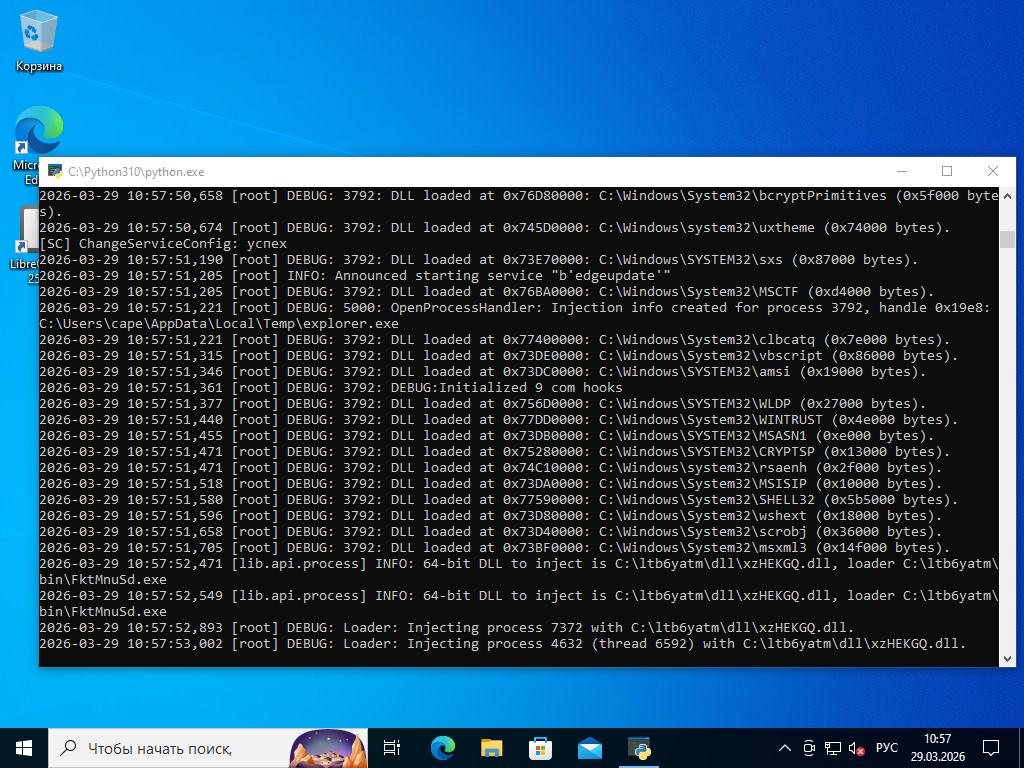The width and height of the screenshot is (1024, 768).
Task: Open Task View from the taskbar
Action: coord(392,748)
